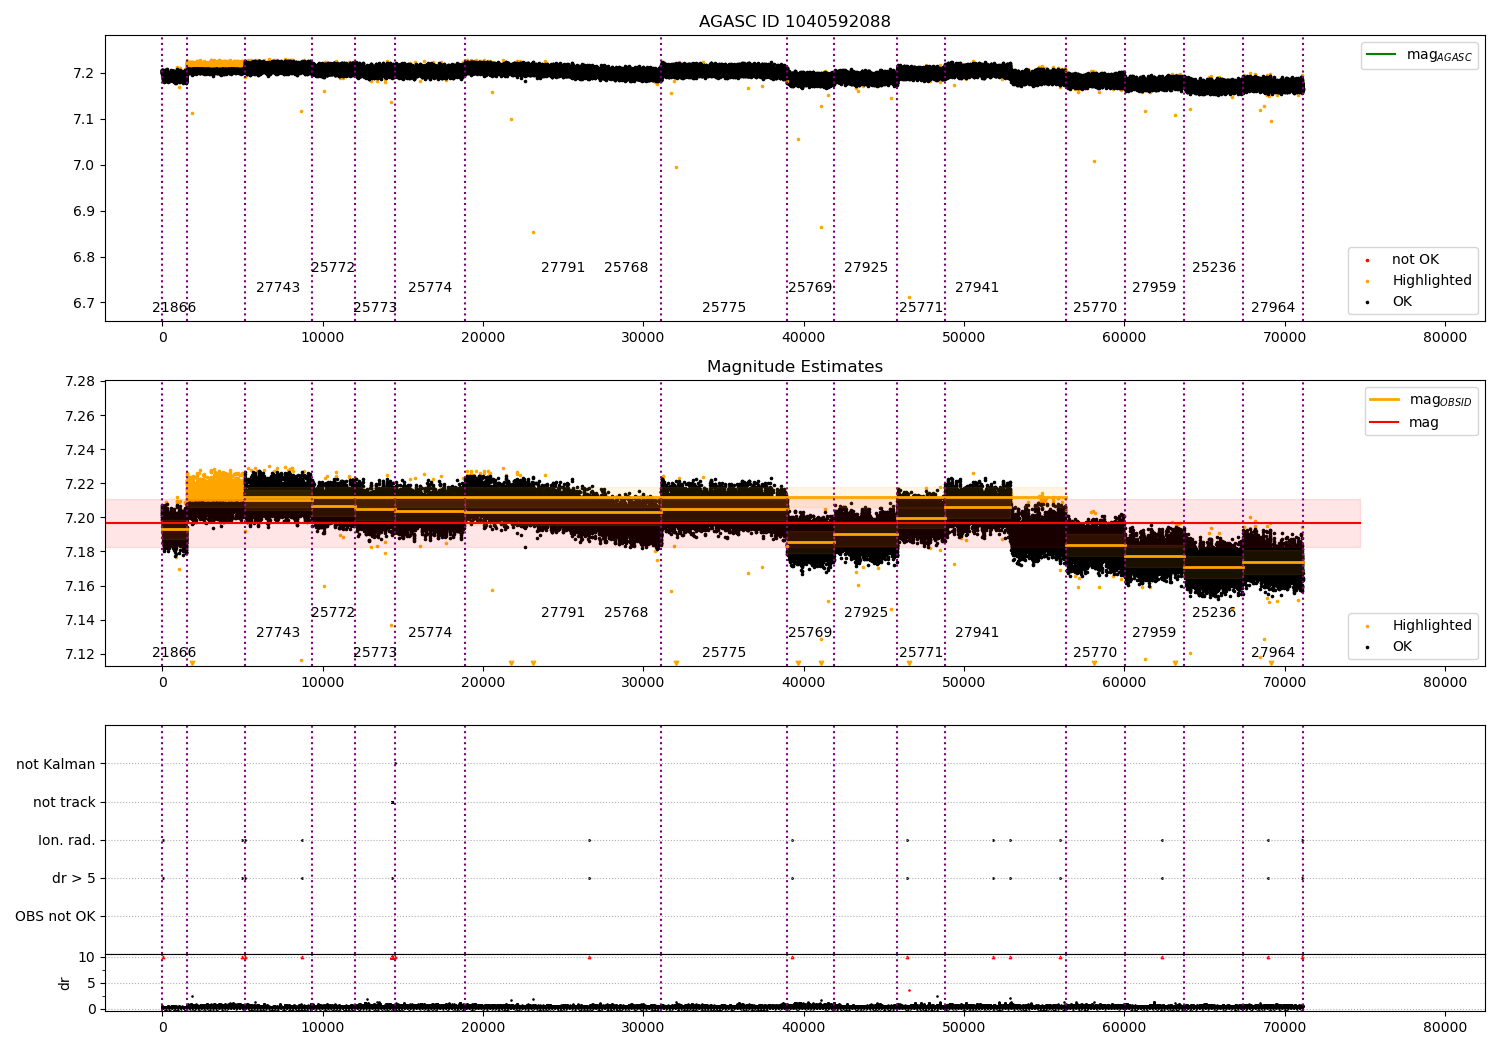The image size is (1500, 1050).
Task: Click the orange mag OBSID line in middle legend
Action: pyautogui.click(x=1384, y=399)
